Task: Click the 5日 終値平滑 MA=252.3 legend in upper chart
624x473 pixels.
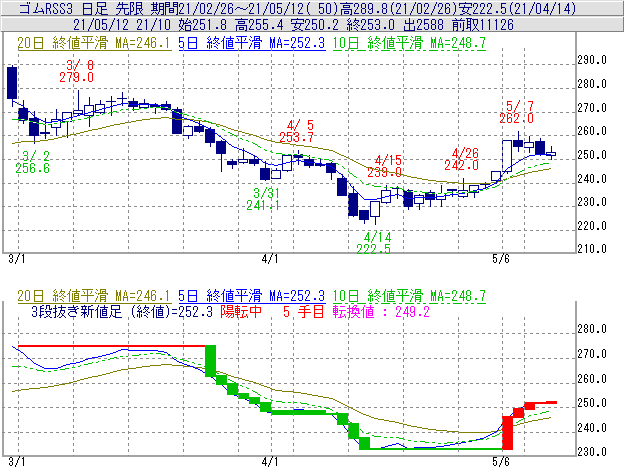Action: click(x=251, y=43)
